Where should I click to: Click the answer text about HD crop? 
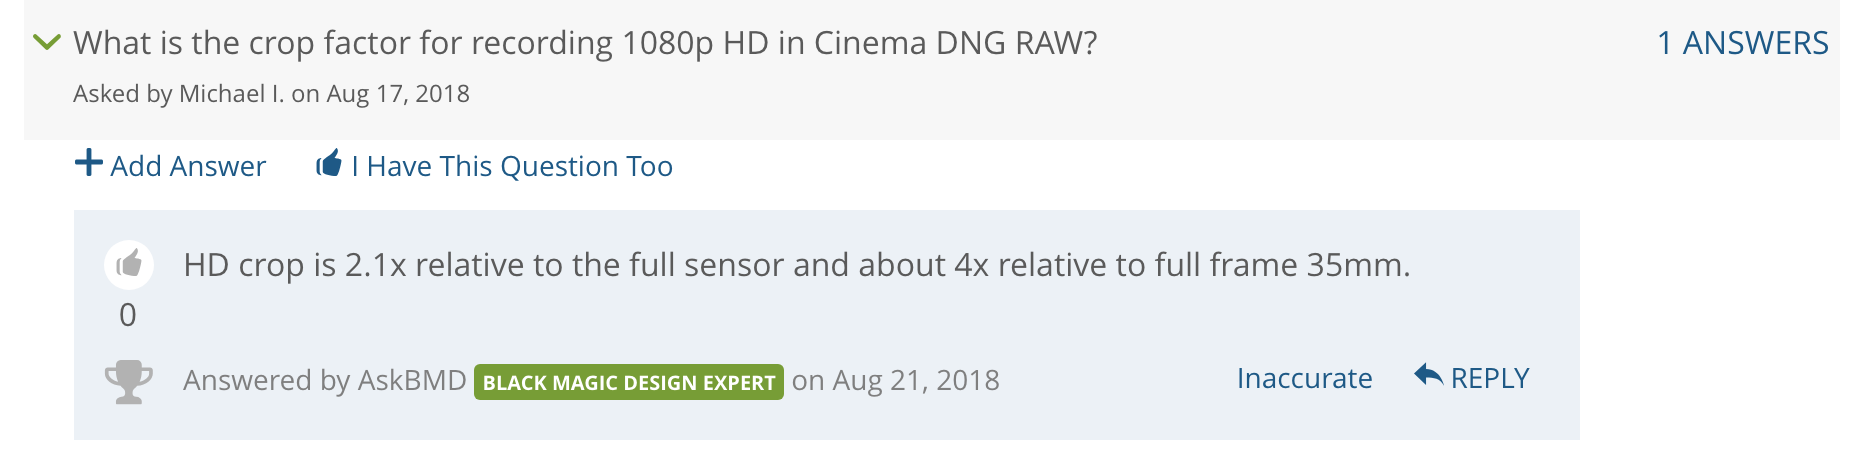pos(797,265)
